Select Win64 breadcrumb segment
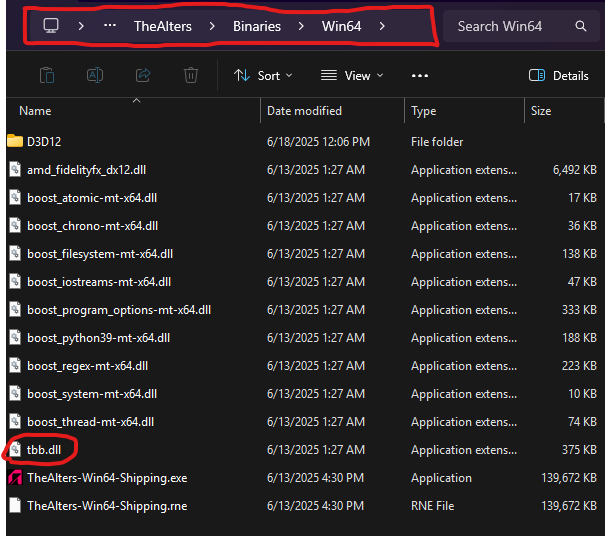The height and width of the screenshot is (536, 605). coord(341,26)
